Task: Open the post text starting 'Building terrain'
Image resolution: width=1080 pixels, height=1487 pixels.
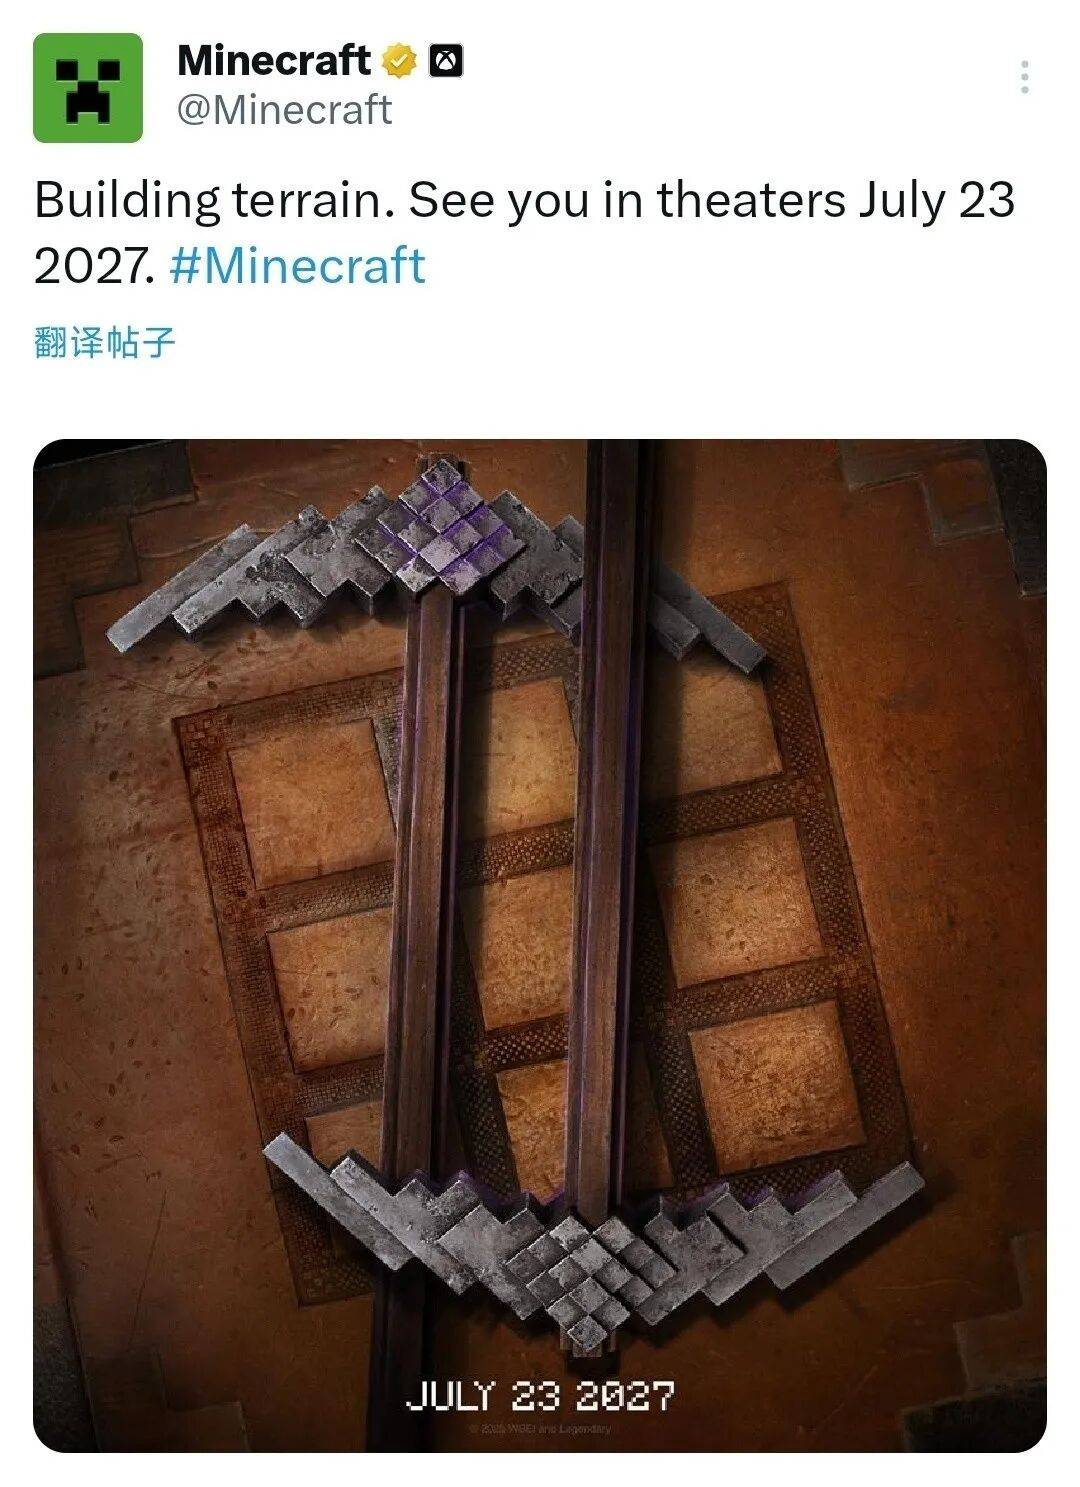Action: pos(524,233)
